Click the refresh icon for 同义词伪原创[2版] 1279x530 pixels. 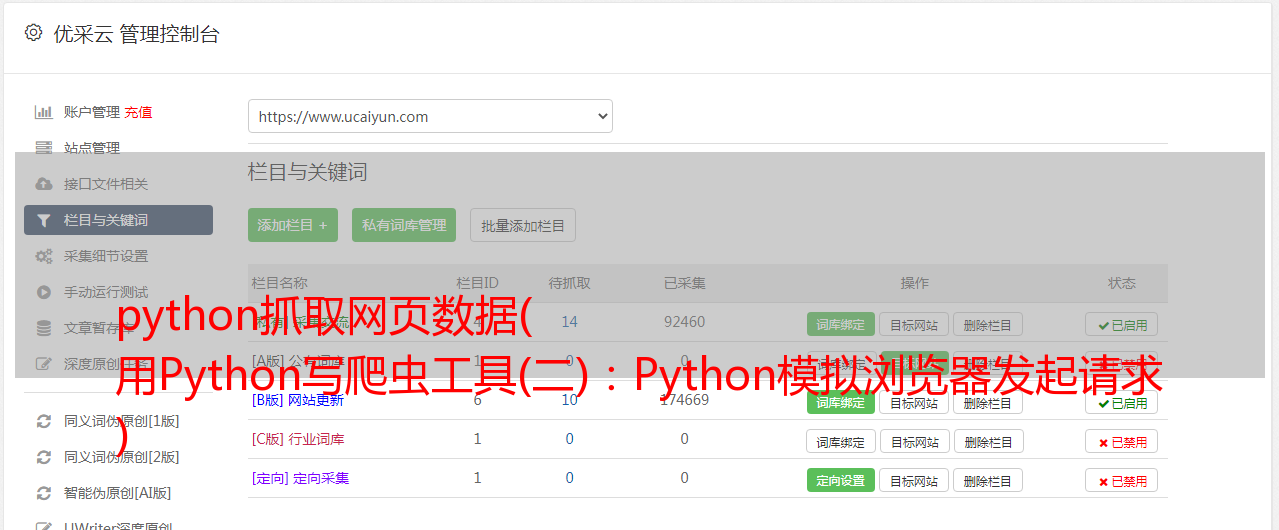43,457
